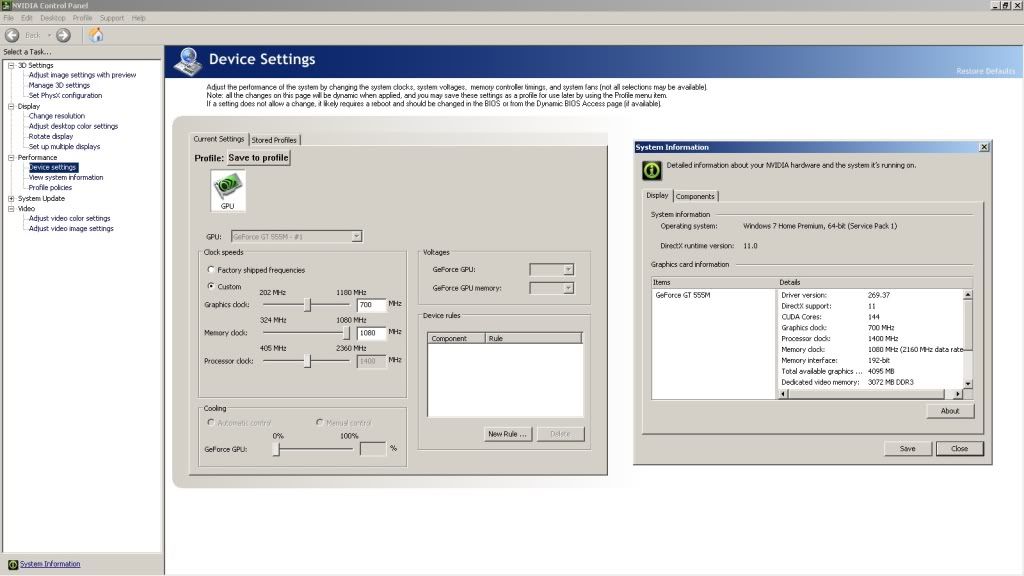
Task: Select Manage 3D settings in the tree
Action: click(x=59, y=86)
